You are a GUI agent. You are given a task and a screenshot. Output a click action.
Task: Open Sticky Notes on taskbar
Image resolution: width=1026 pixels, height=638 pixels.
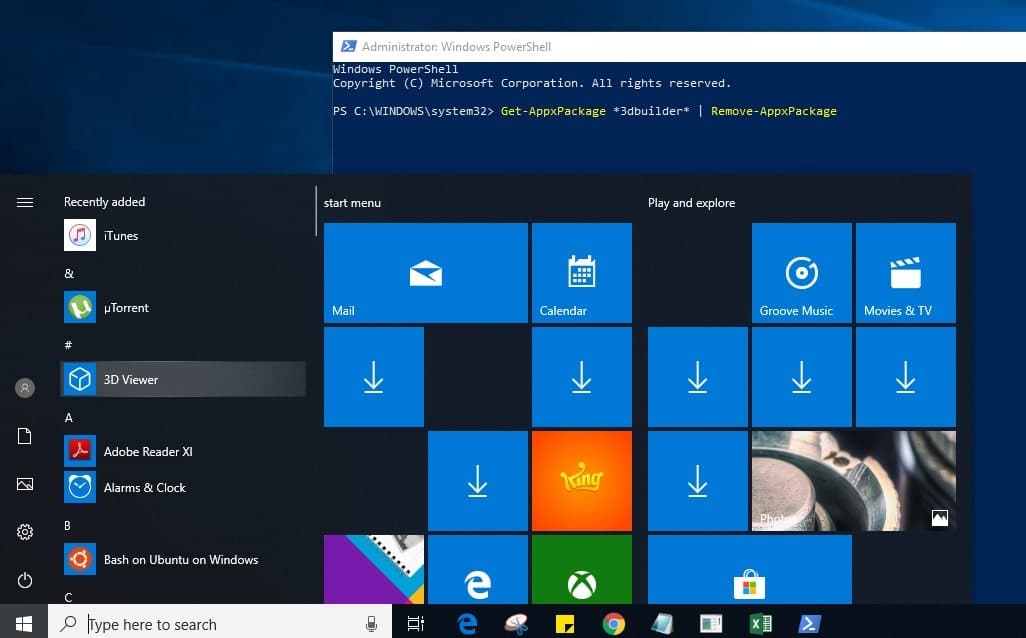pyautogui.click(x=565, y=624)
